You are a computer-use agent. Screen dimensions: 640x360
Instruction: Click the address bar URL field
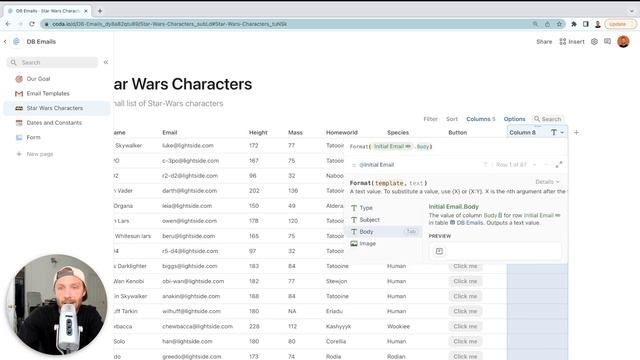286,24
